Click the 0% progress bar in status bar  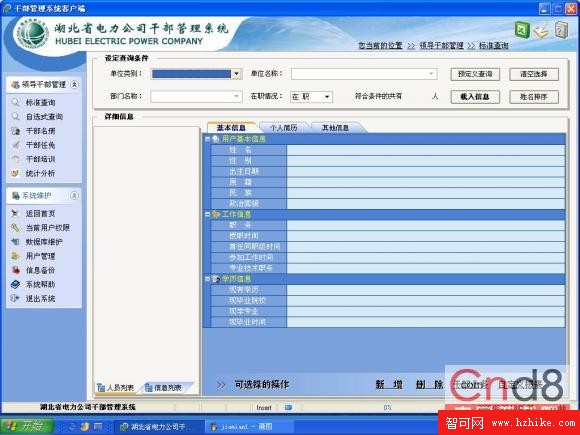tap(388, 407)
